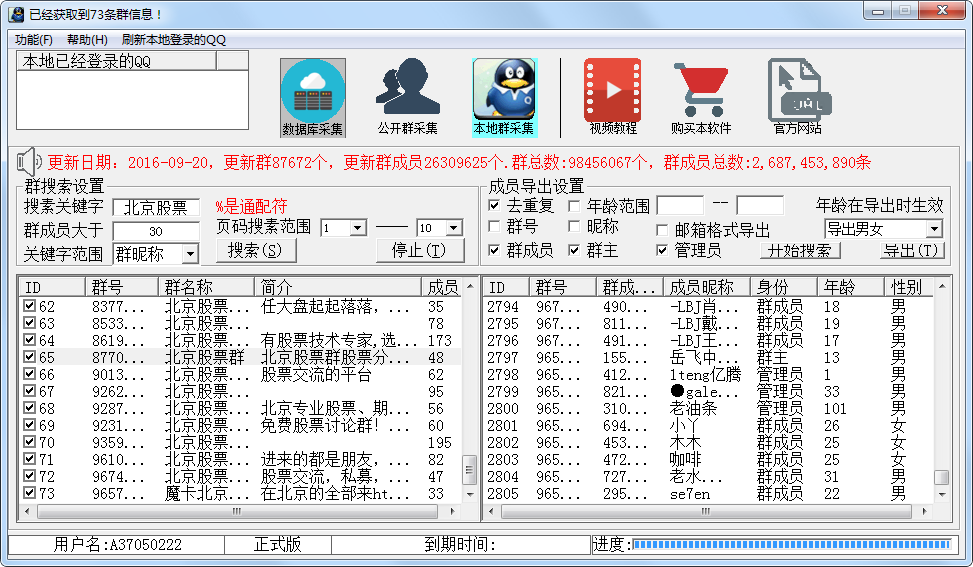This screenshot has height=567, width=973.
Task: Uncheck the 管理员 checkbox
Action: (x=663, y=250)
